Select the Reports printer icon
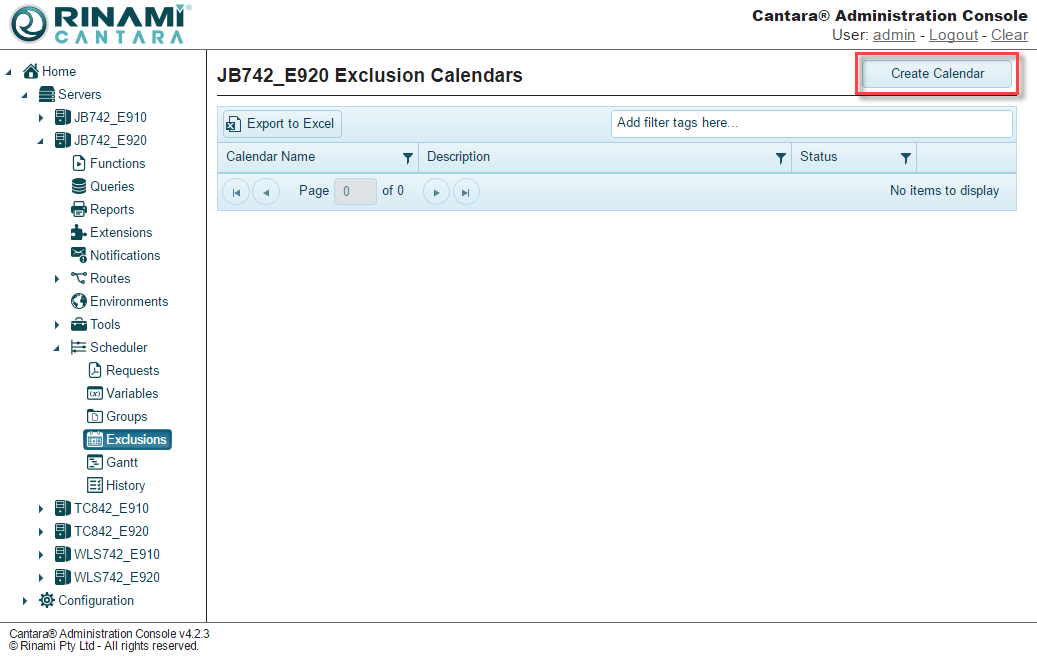The image size is (1037, 672). (79, 209)
